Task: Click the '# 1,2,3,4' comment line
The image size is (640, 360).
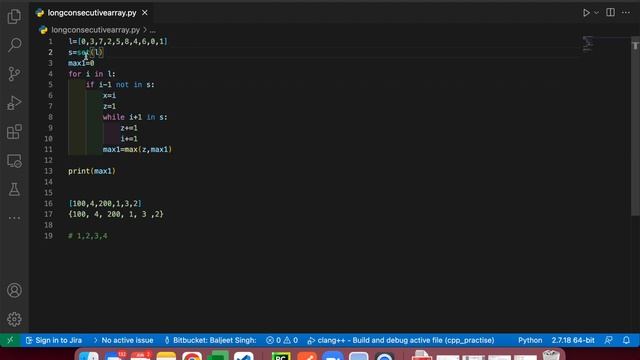Action: tap(88, 236)
